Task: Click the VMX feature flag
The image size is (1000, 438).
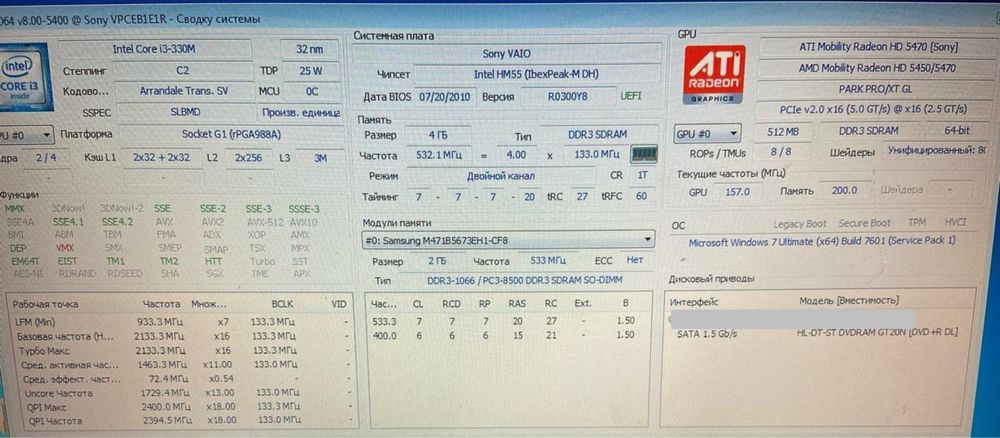Action: click(x=64, y=247)
